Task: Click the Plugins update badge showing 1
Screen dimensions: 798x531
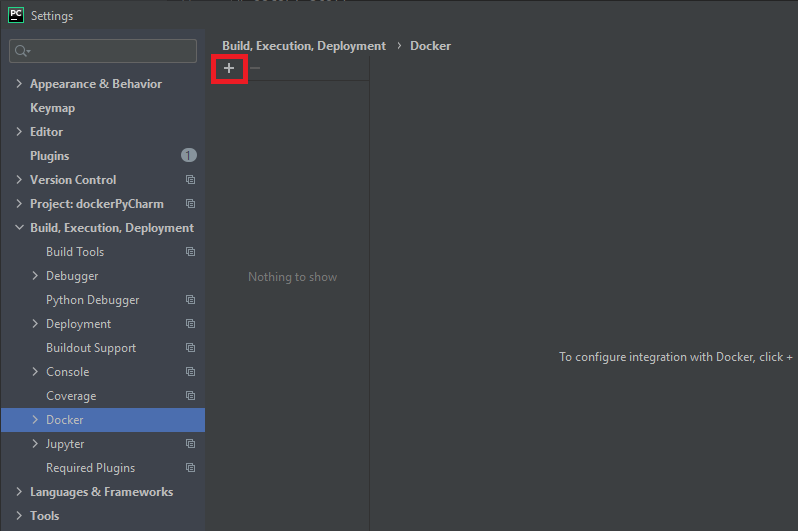Action: 189,155
